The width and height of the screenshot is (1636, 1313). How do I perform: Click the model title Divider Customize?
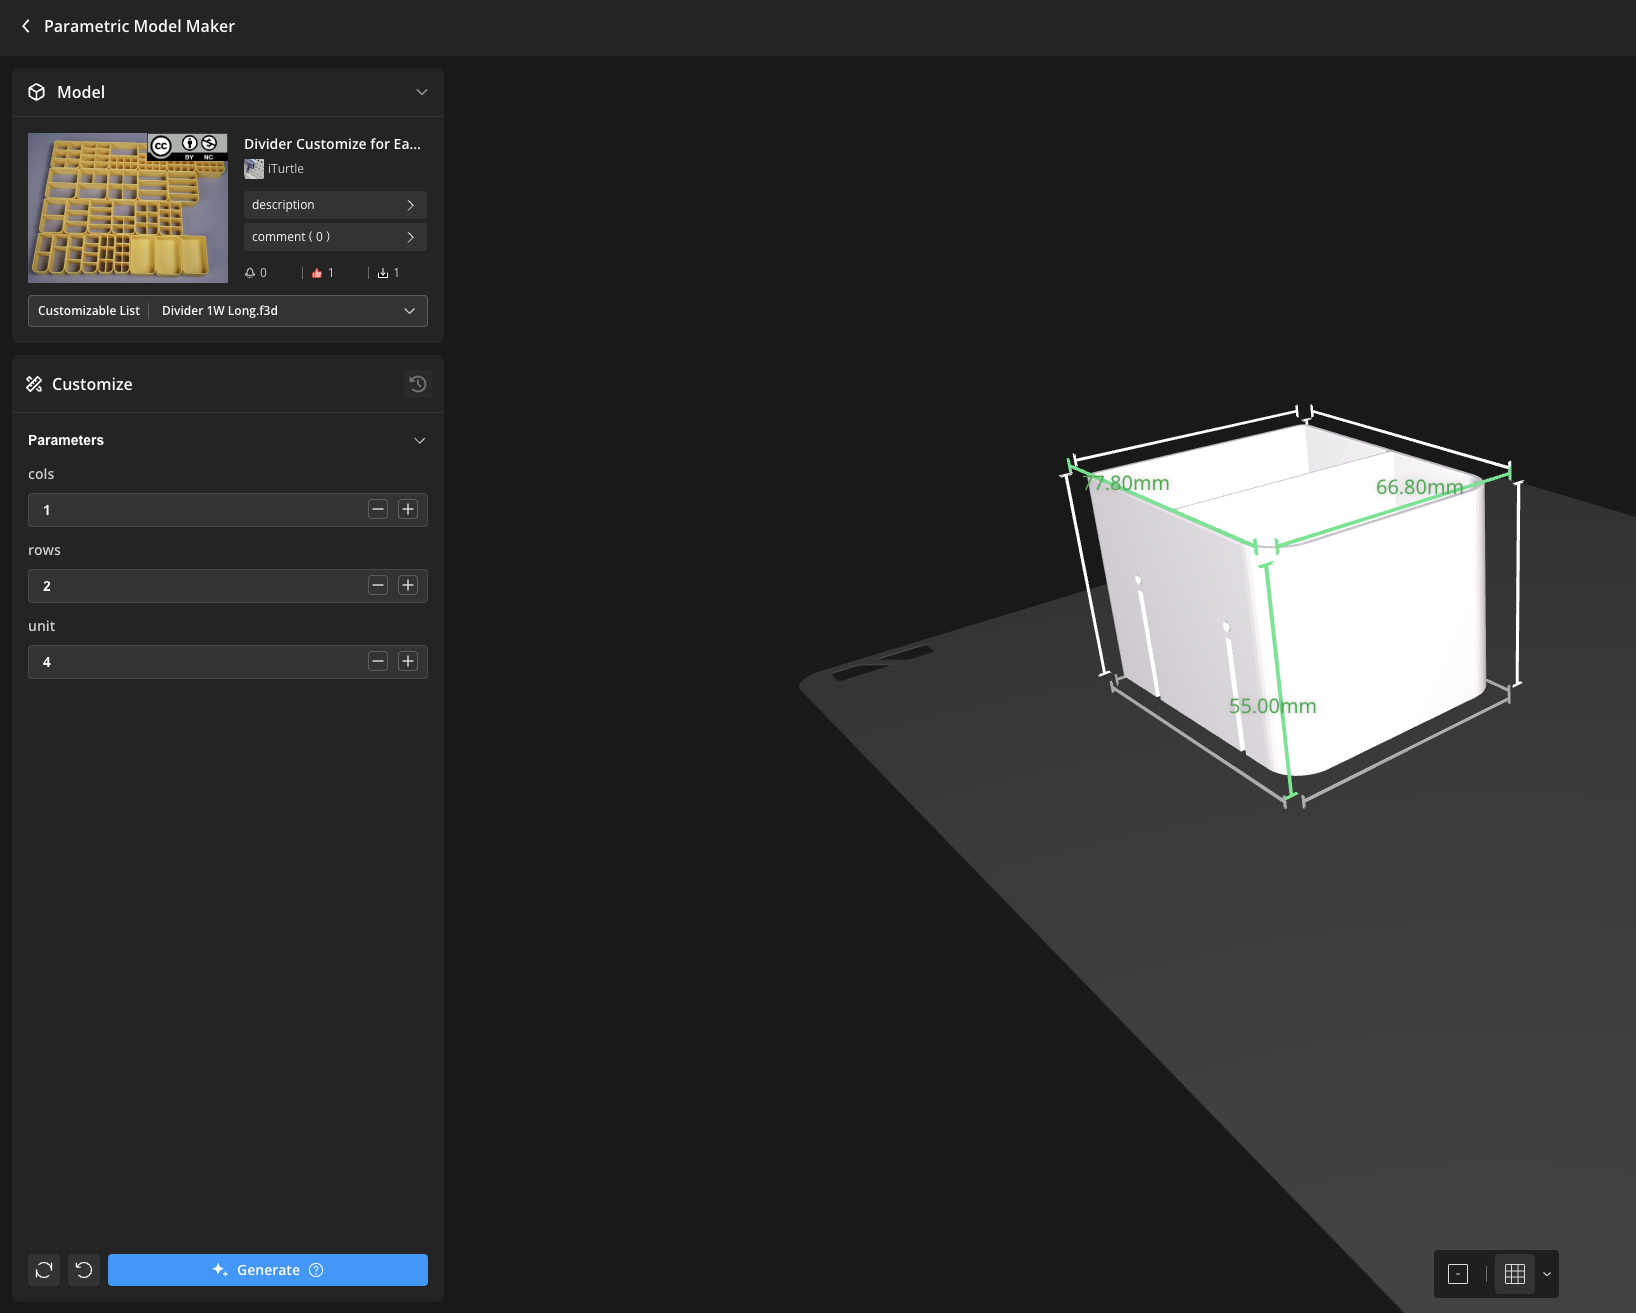[x=332, y=144]
